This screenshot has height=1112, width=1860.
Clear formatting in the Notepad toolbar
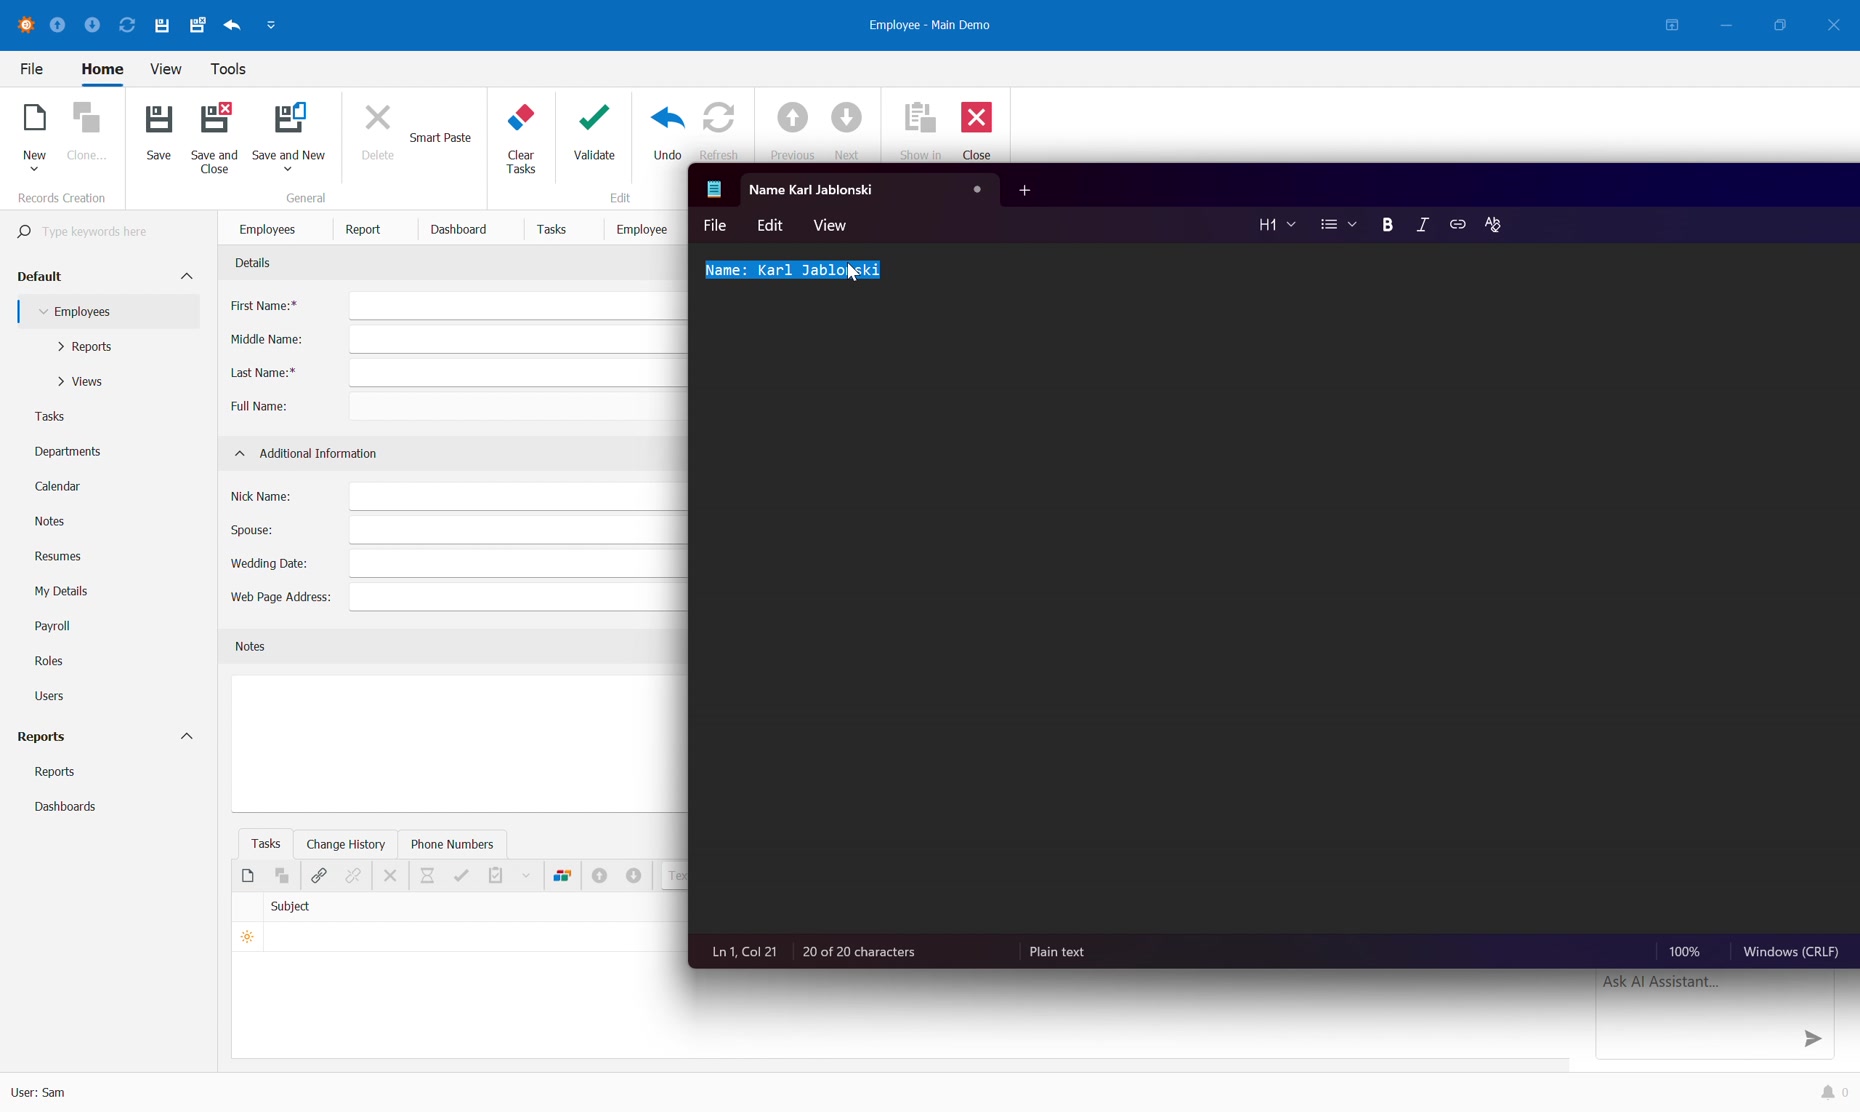click(1493, 225)
